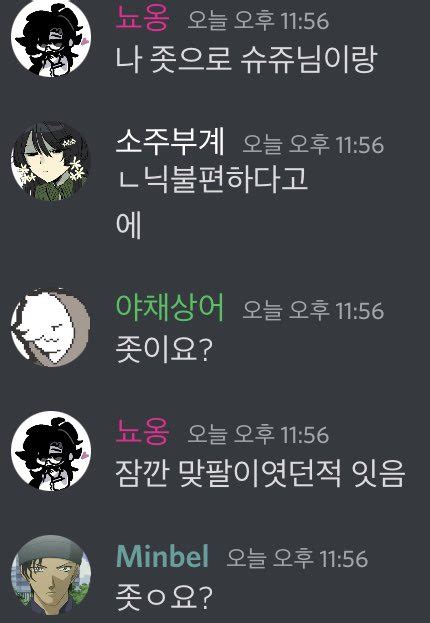Click the pink username 뇨옹 on the first message

[143, 18]
